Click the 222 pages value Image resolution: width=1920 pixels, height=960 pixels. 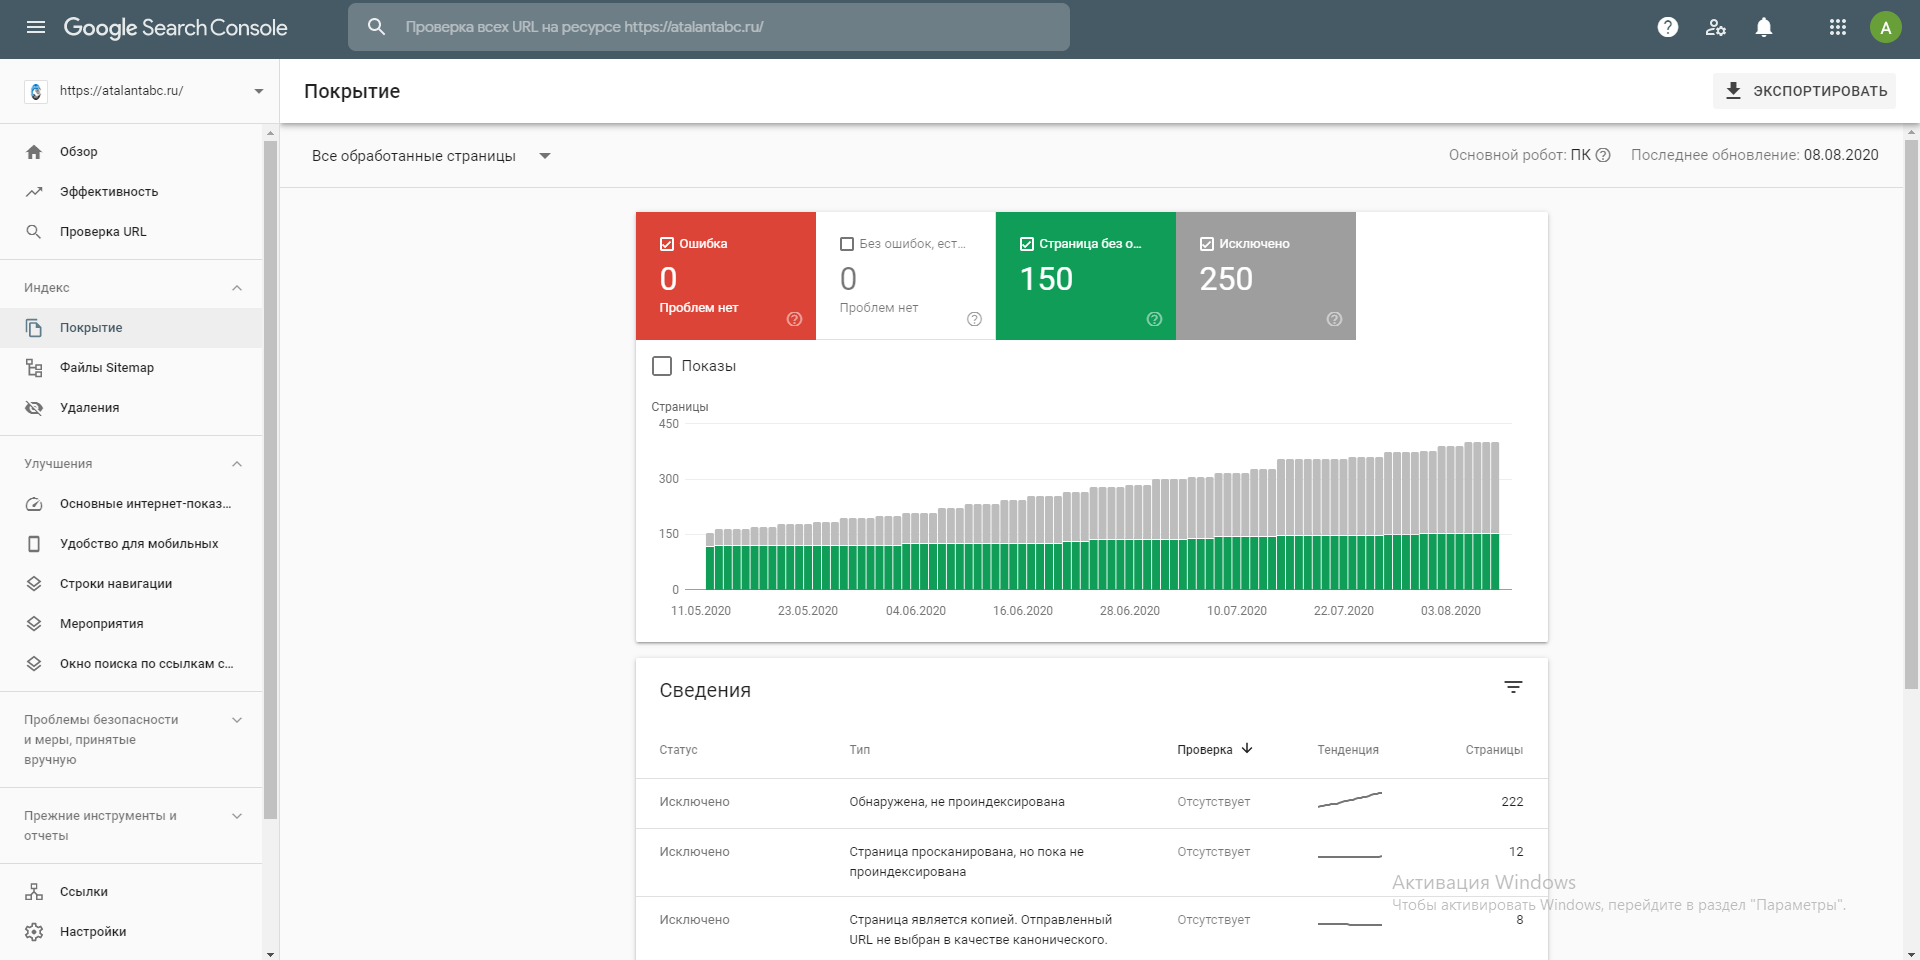pyautogui.click(x=1512, y=802)
